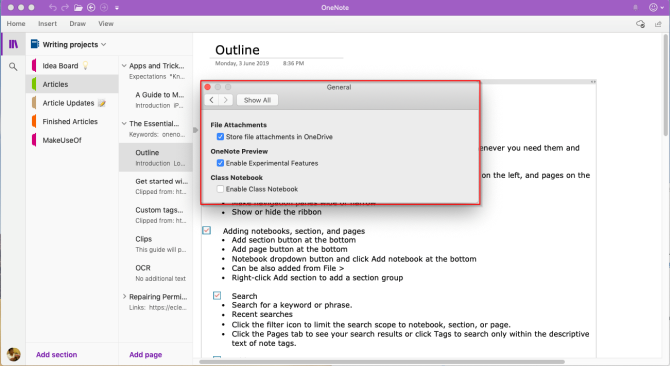670x366 pixels.
Task: Select the MakeUseOf section
Action: pyautogui.click(x=72, y=140)
